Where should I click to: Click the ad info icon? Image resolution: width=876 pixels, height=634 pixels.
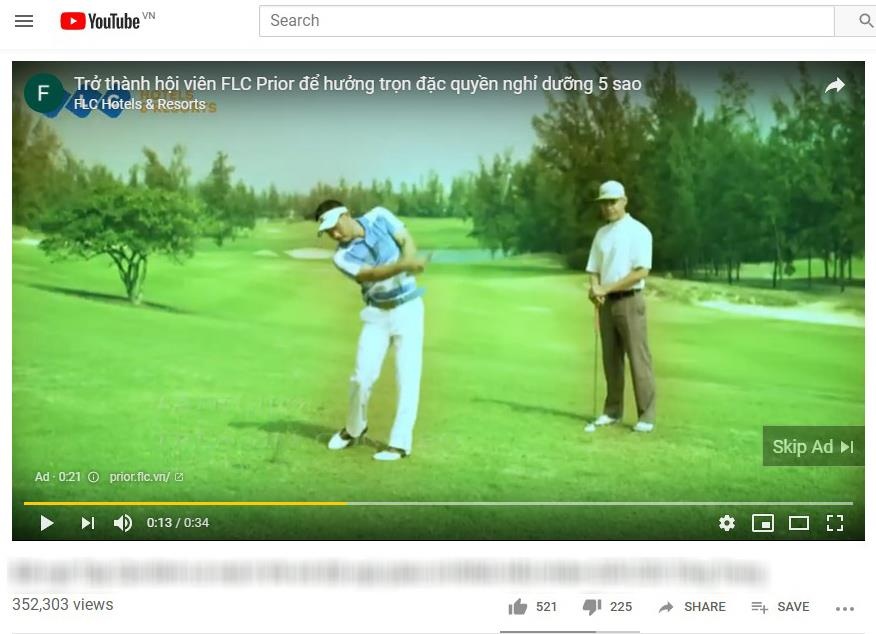click(93, 477)
